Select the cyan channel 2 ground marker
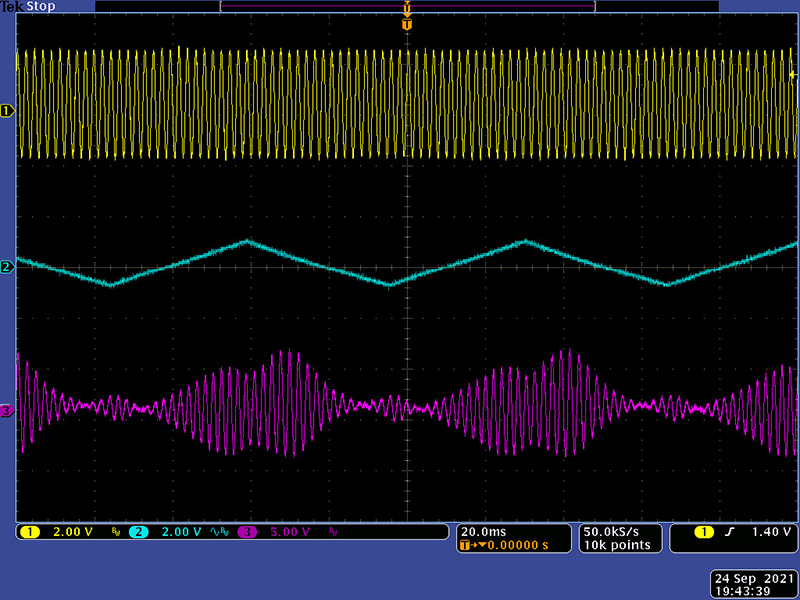Image resolution: width=800 pixels, height=600 pixels. [7, 267]
